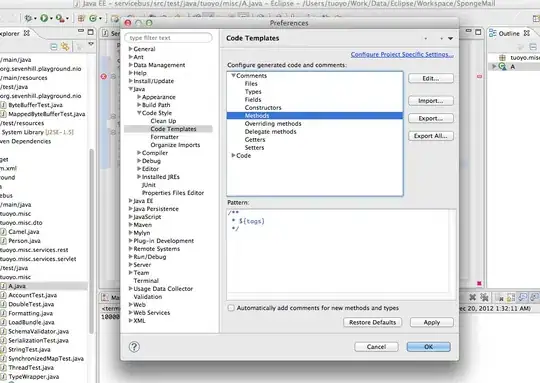The image size is (540, 383).
Task: Click the Cancel button in Preferences
Action: (376, 347)
